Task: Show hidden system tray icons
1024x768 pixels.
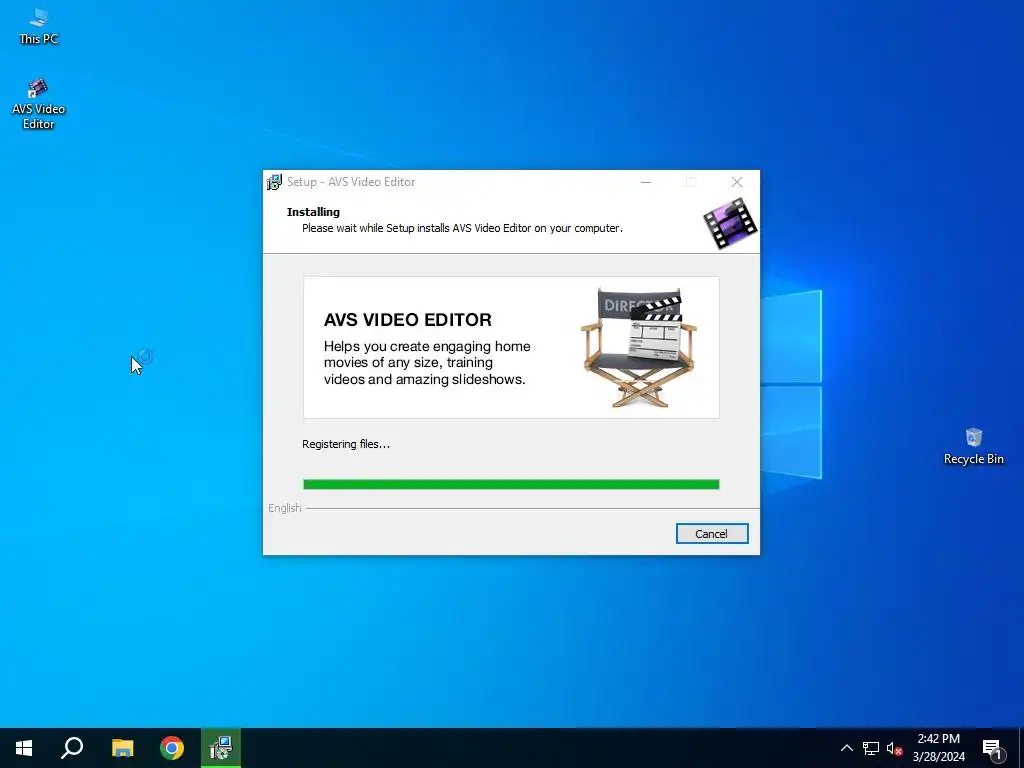Action: pyautogui.click(x=846, y=748)
